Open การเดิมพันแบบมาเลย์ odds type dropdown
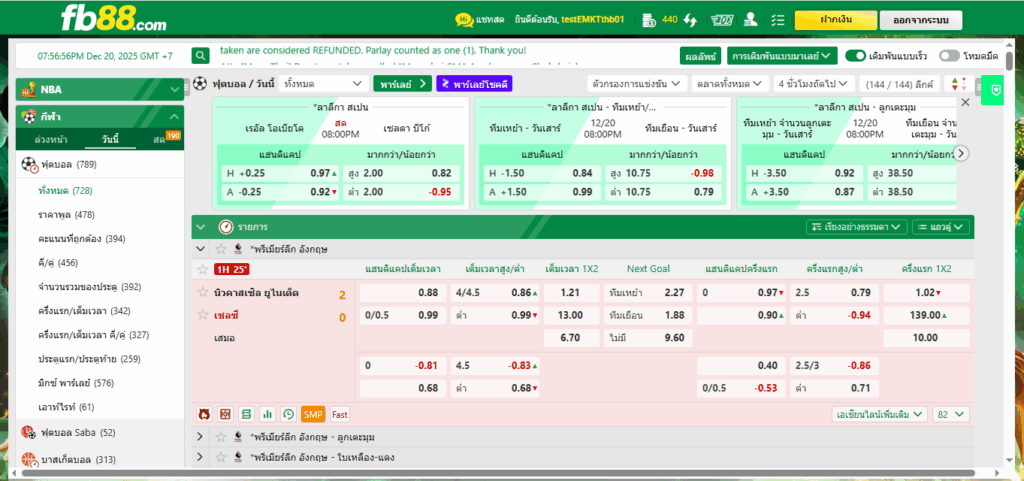Screen dimensions: 1024x481 pos(782,55)
